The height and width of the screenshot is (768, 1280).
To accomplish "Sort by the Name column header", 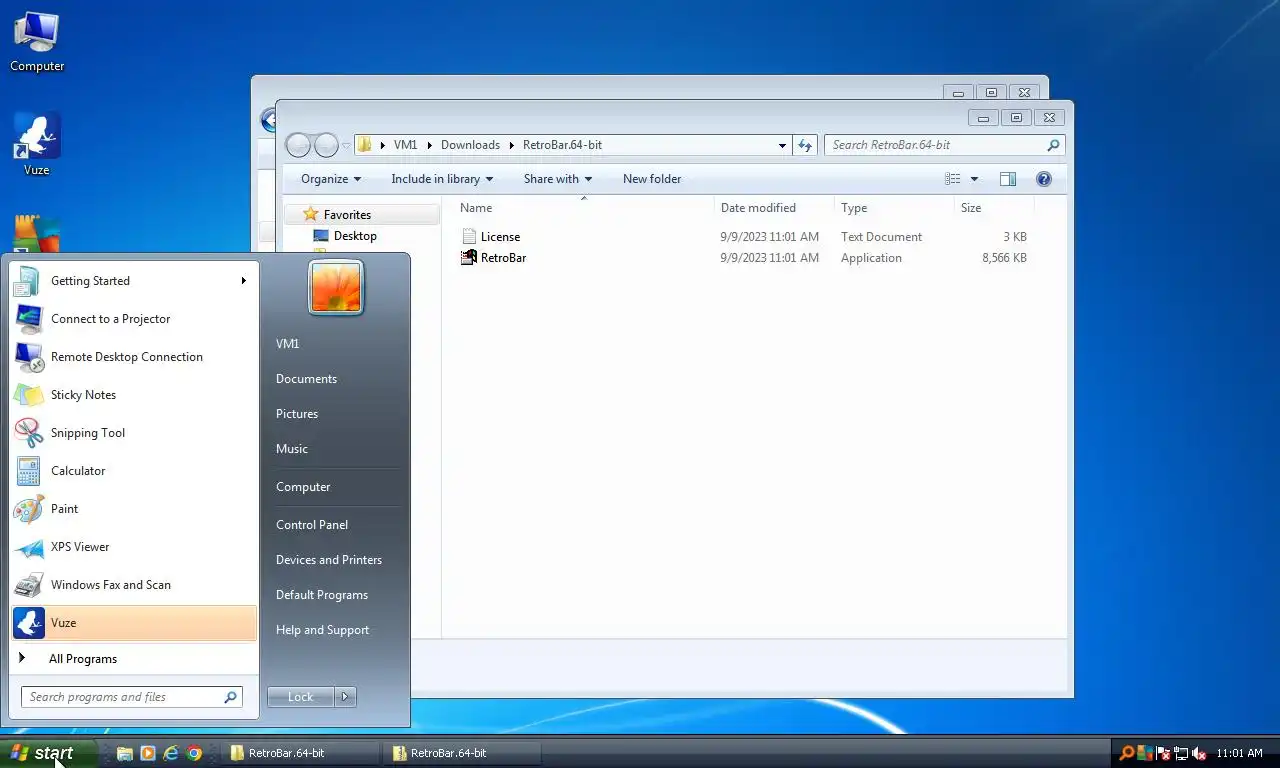I will click(x=476, y=208).
